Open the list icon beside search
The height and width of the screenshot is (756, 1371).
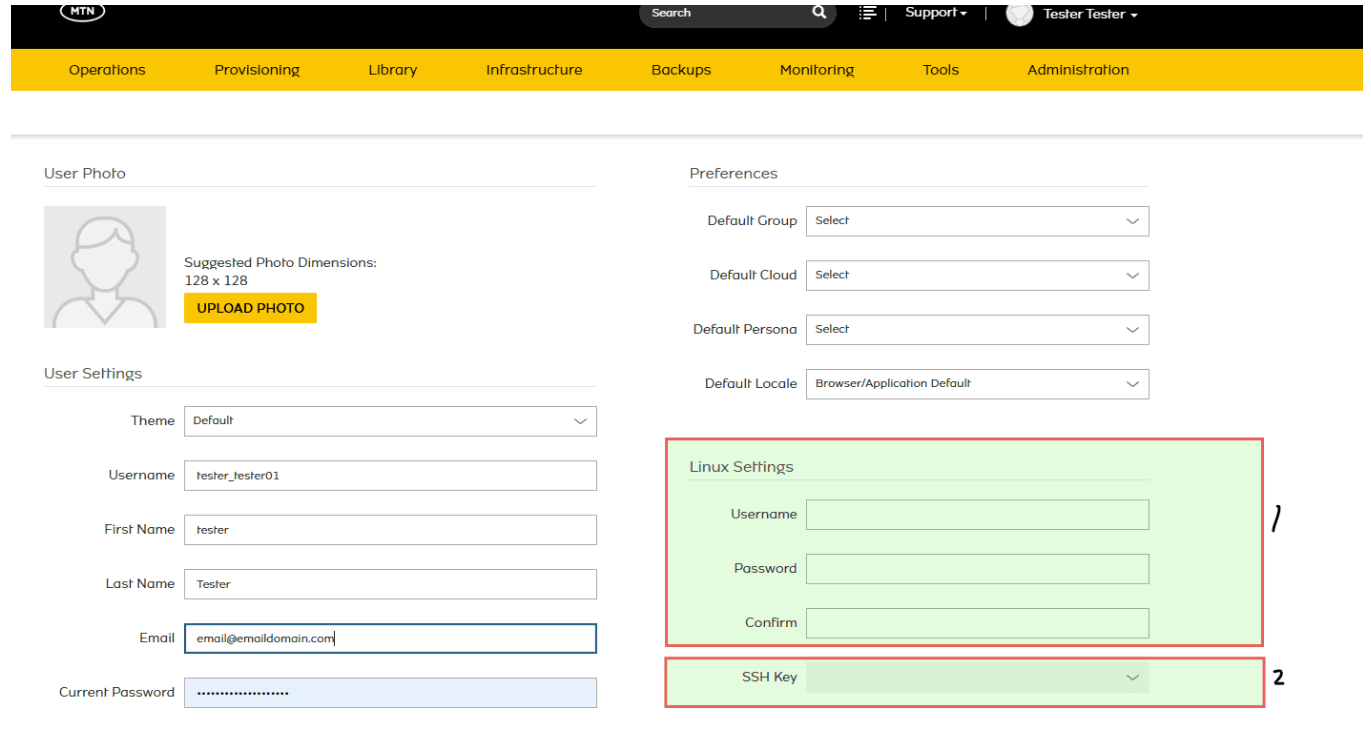(x=867, y=13)
